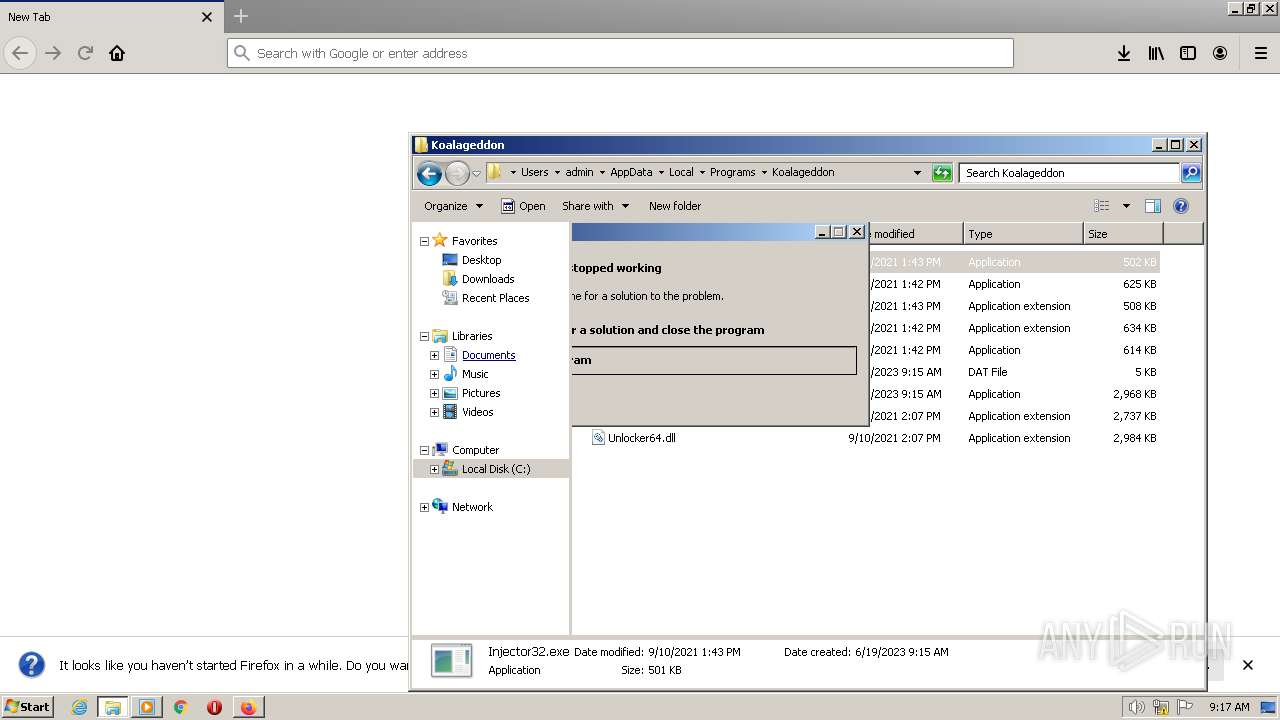The height and width of the screenshot is (720, 1280).
Task: Open Firefox account icon
Action: [x=1220, y=53]
